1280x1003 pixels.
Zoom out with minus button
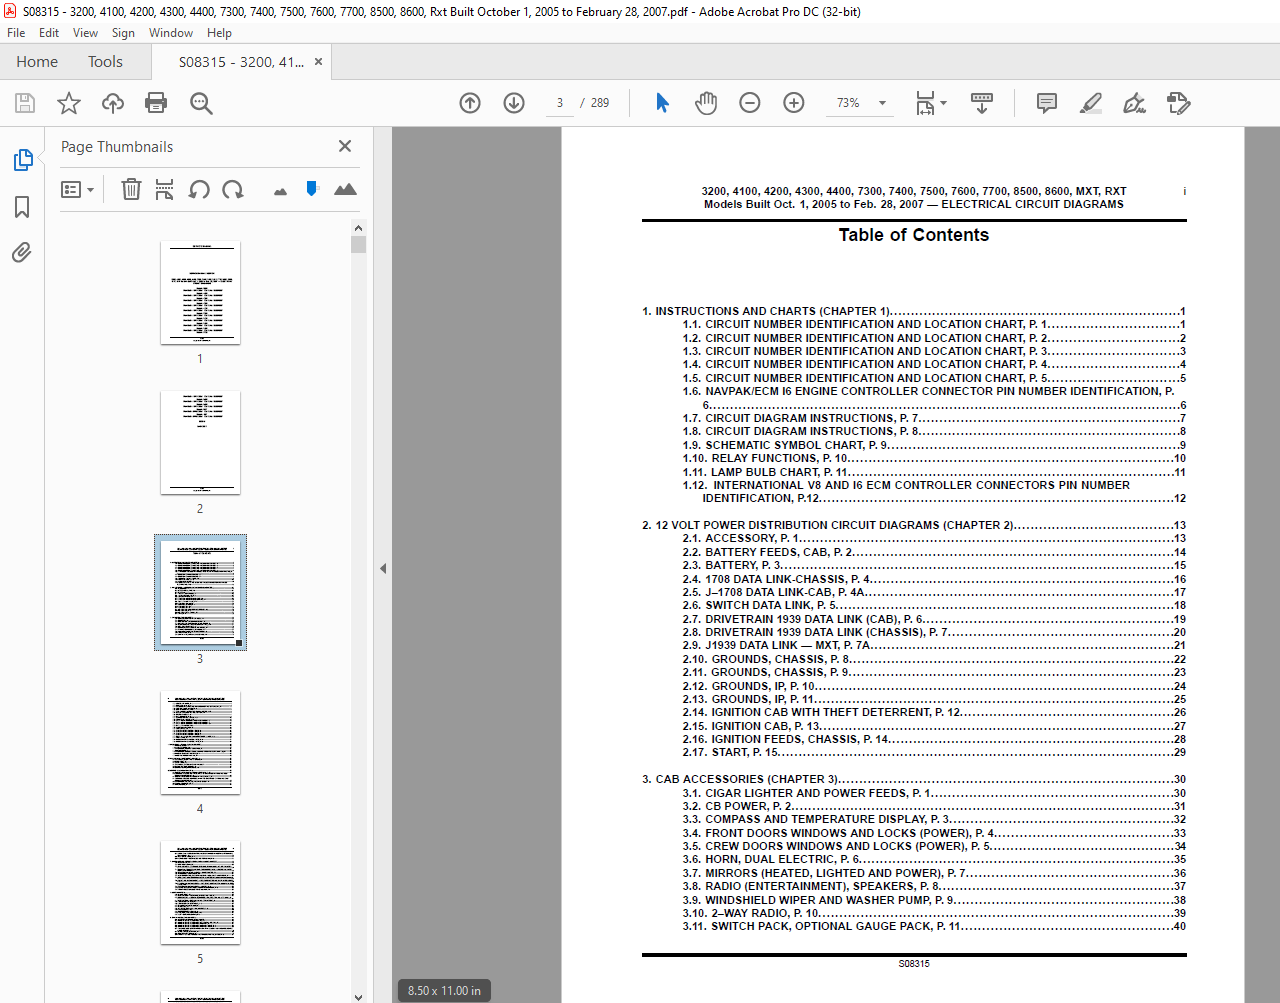(x=750, y=103)
